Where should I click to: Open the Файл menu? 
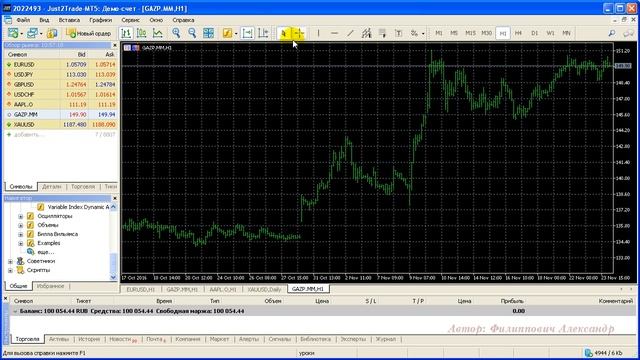(x=23, y=20)
